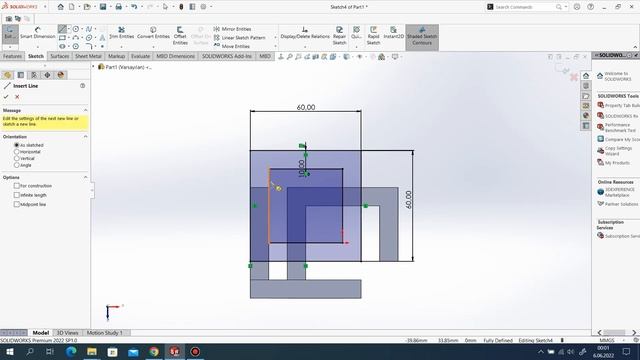Collapse the Options section

[85, 178]
